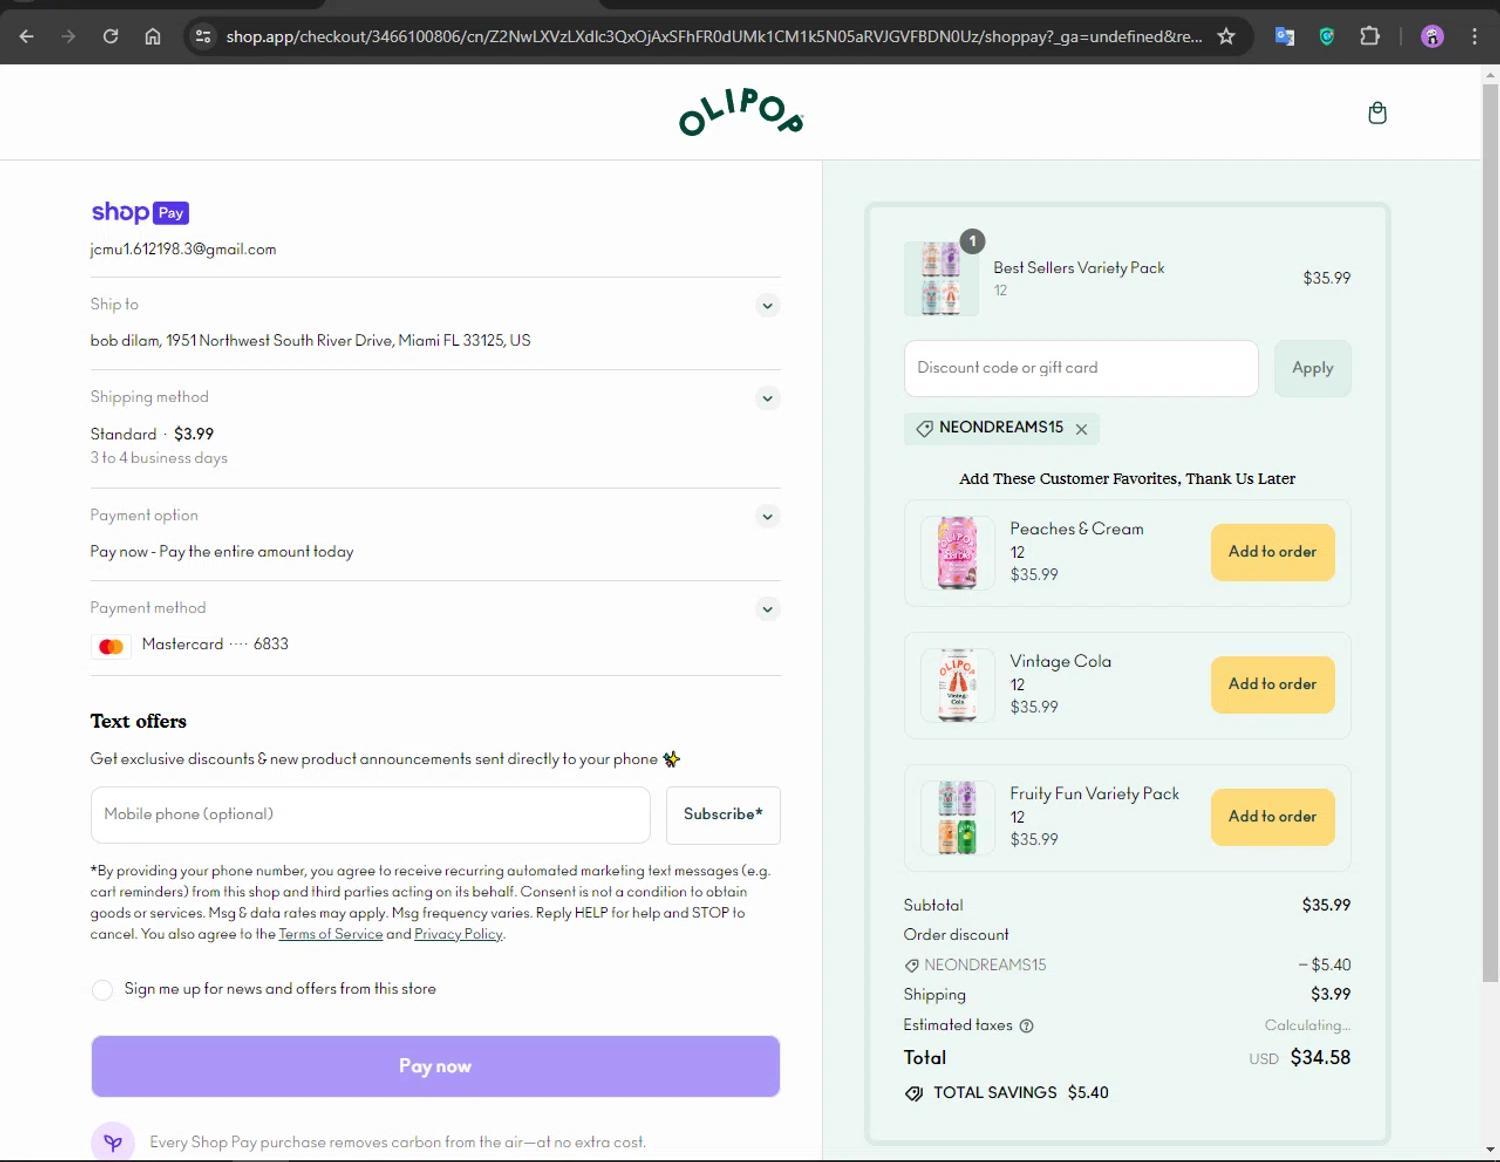
Task: Click the TOTAL SAVINGS $5.40 text
Action: point(1021,1093)
